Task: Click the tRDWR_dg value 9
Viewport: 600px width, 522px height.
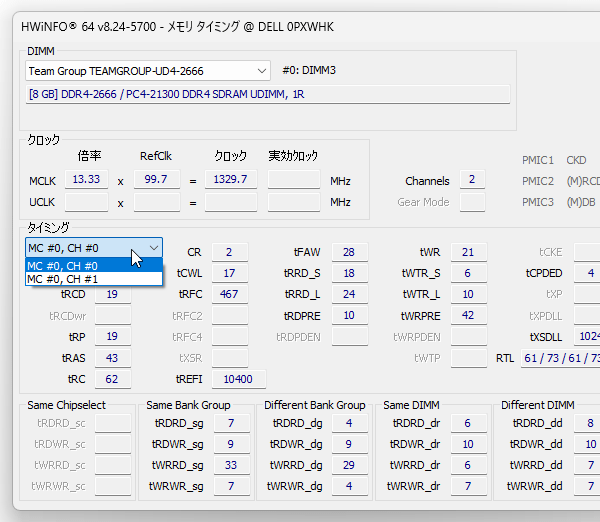Action: click(x=350, y=444)
